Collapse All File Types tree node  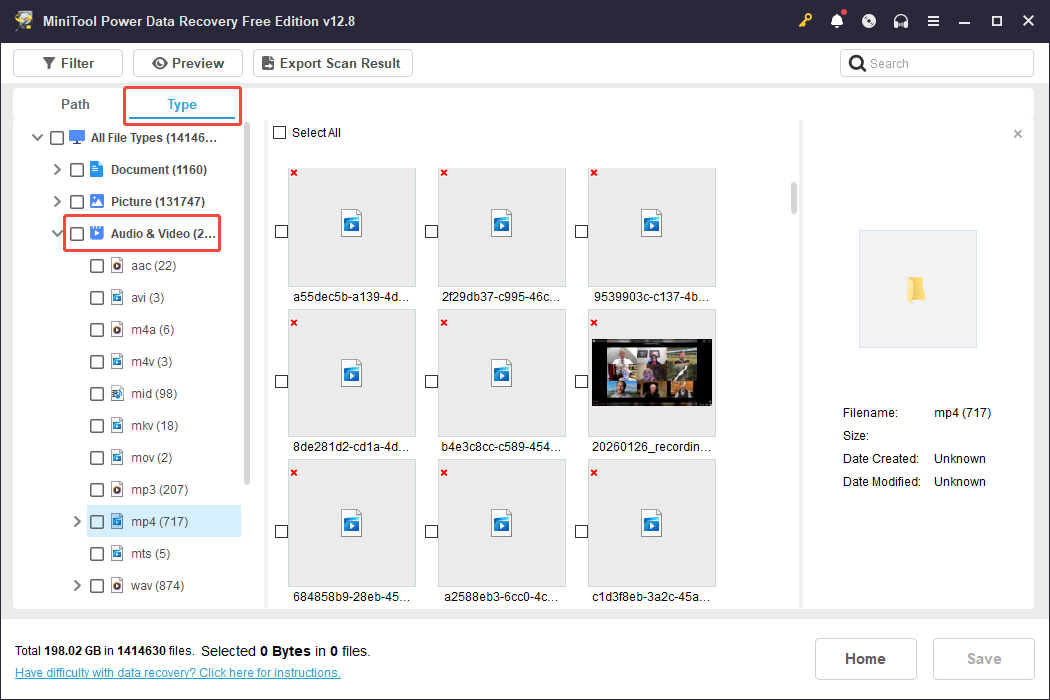coord(37,137)
